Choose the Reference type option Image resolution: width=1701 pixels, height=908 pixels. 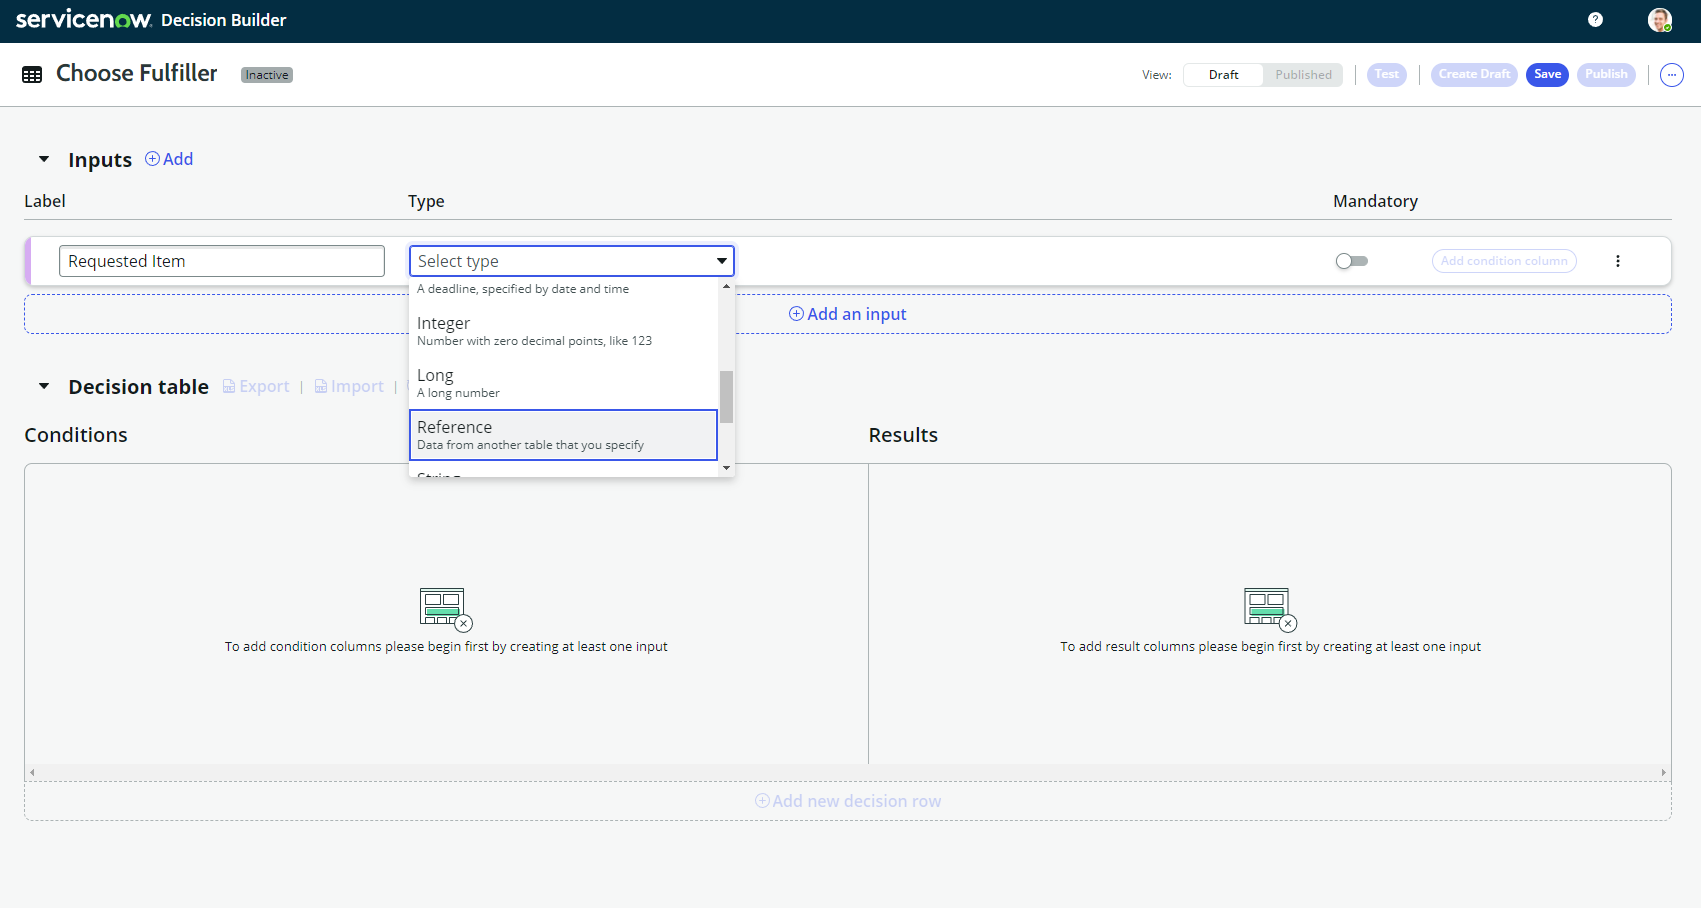[563, 435]
